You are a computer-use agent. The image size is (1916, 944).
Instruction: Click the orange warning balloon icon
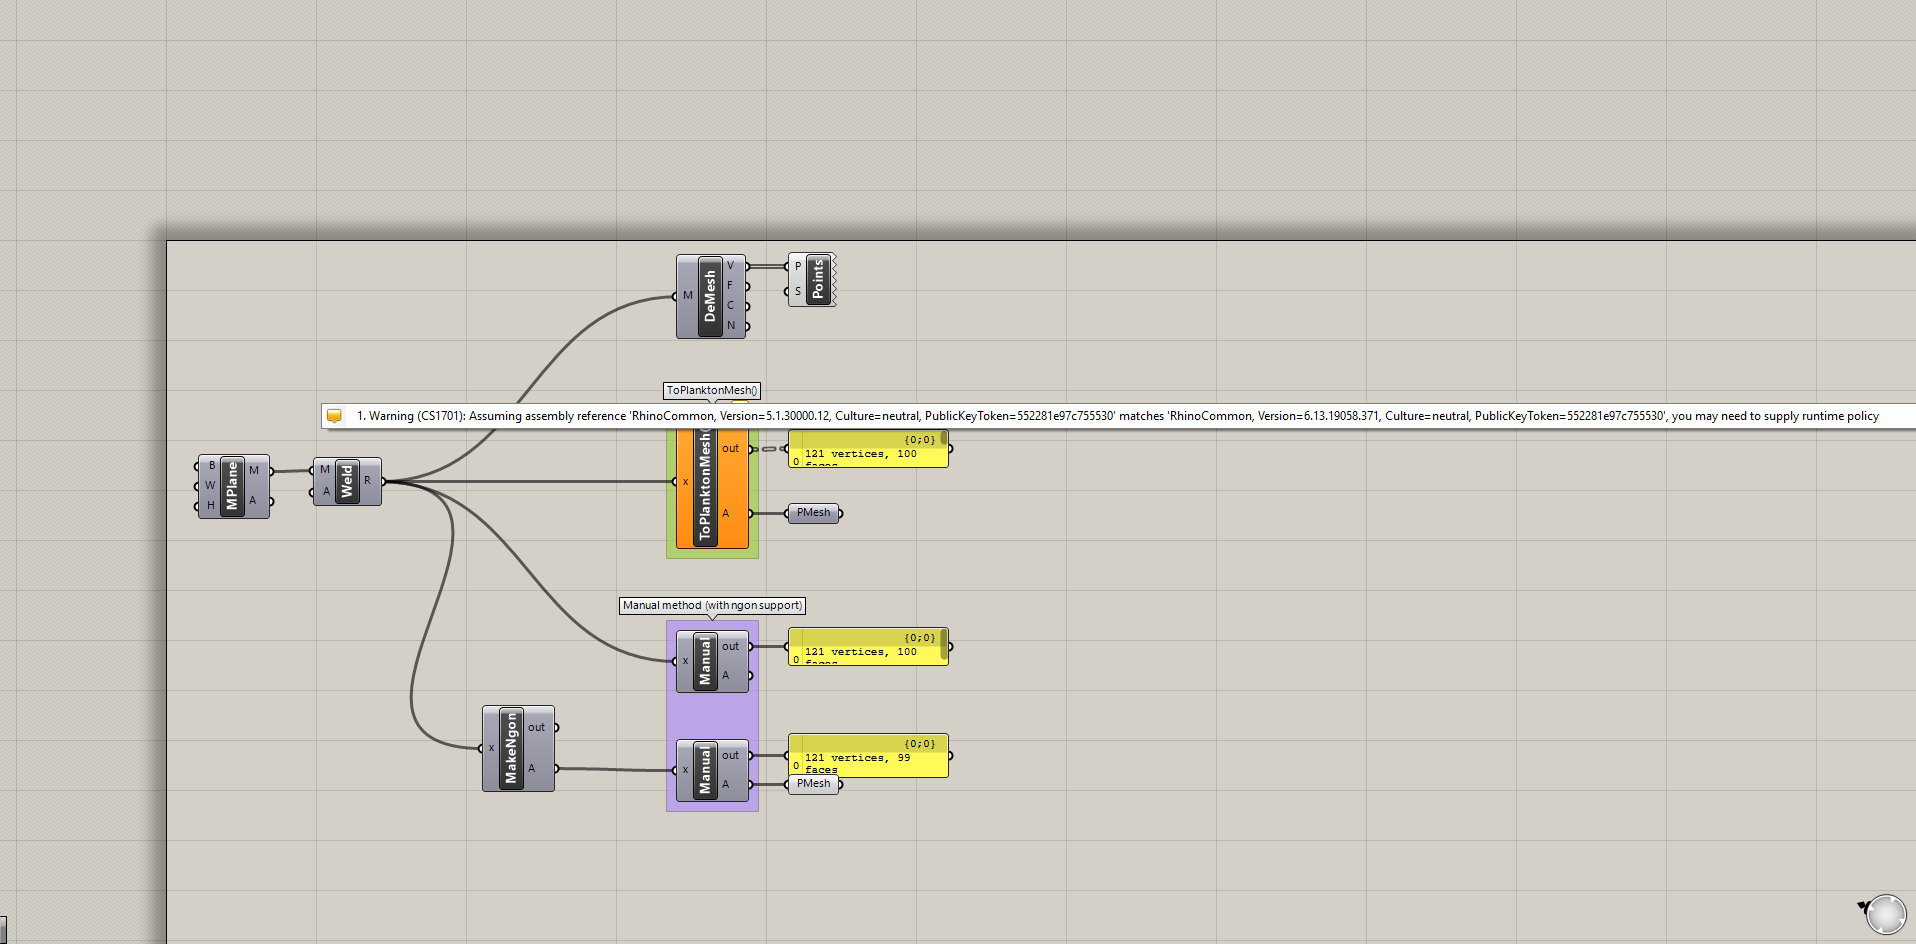point(335,416)
